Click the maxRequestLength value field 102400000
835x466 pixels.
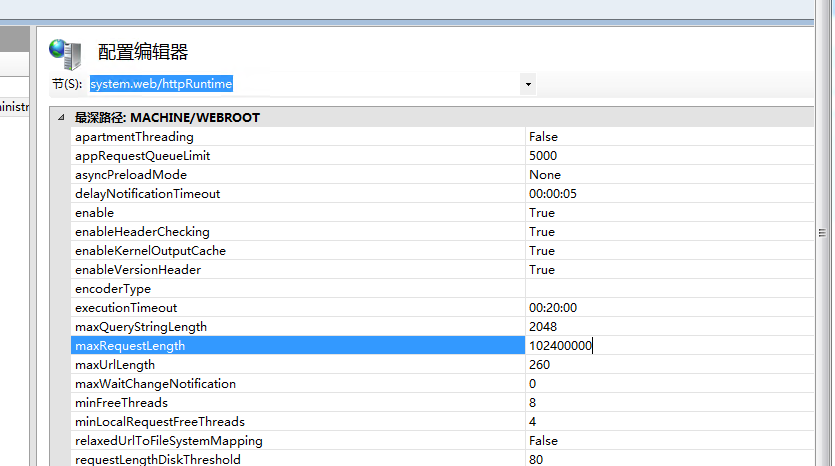562,346
